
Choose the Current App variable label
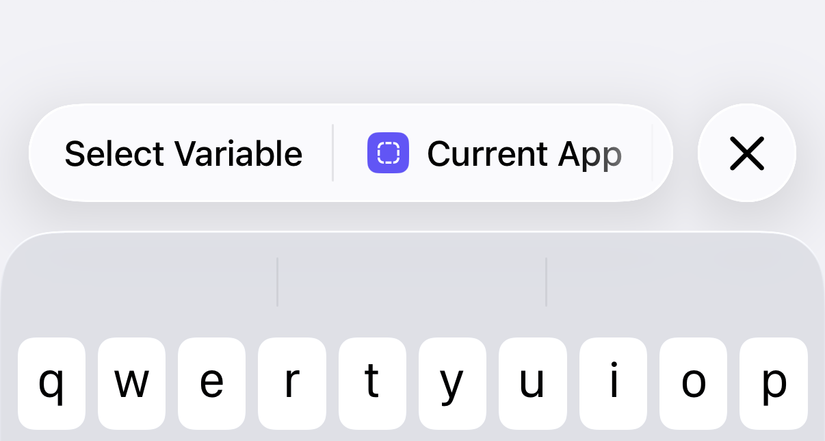click(x=523, y=154)
